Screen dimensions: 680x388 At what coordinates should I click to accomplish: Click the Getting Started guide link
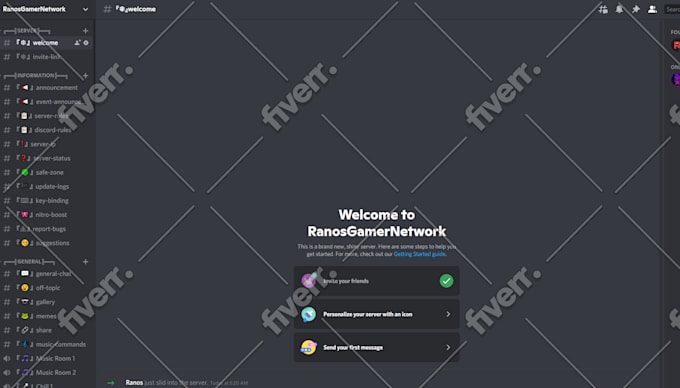pos(419,254)
